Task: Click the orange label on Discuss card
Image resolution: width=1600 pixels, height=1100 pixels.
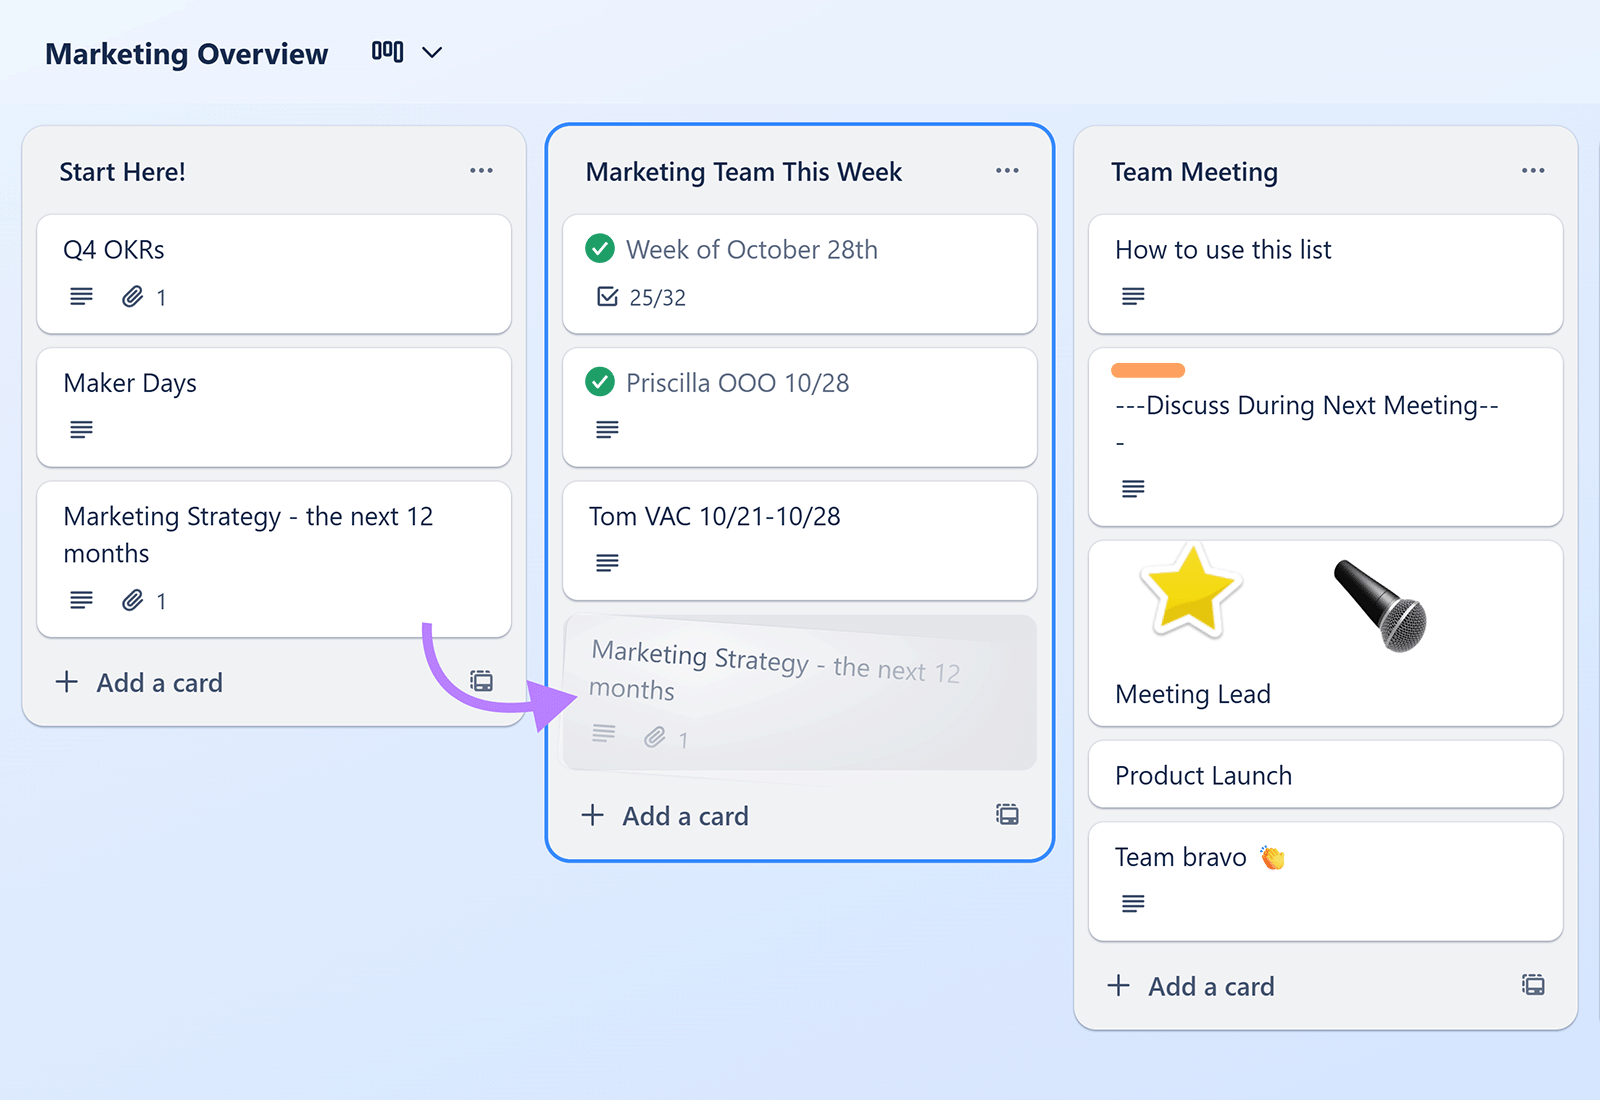Action: (1148, 371)
